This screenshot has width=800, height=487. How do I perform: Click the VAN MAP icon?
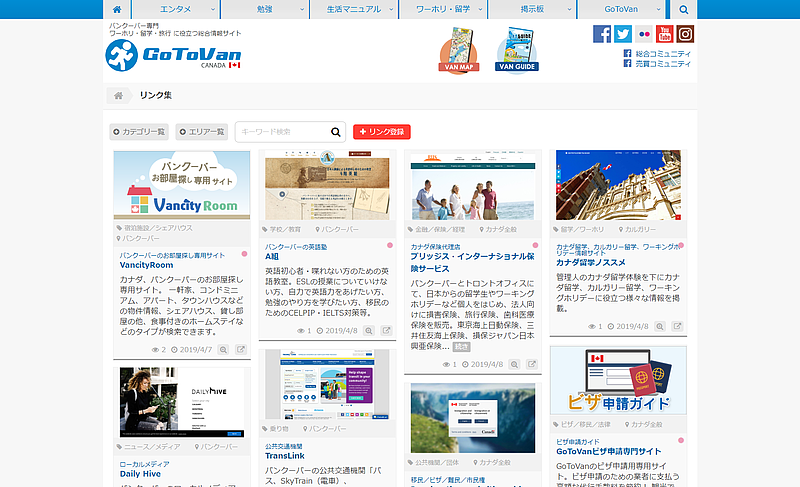459,50
